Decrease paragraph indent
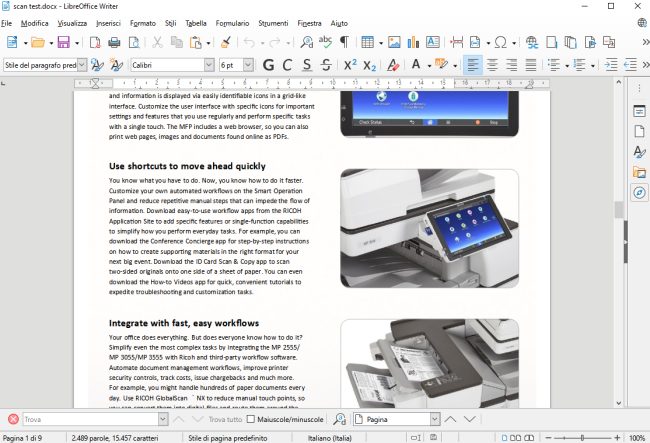Viewport: 650px width, 443px height. 630,65
